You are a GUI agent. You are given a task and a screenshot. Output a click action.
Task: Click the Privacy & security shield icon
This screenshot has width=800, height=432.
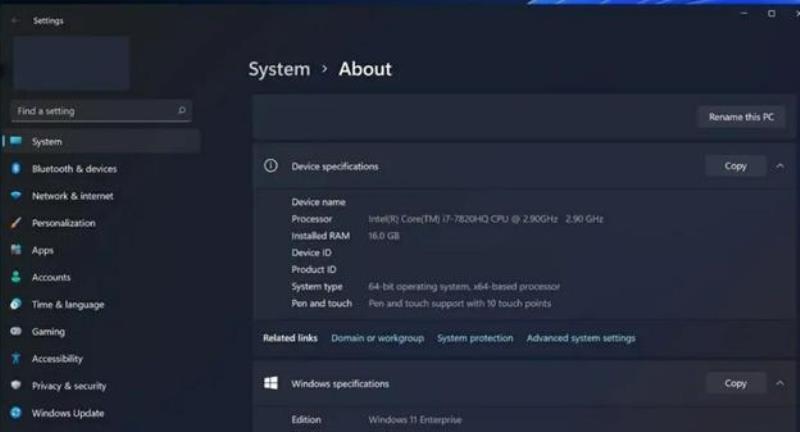click(16, 385)
